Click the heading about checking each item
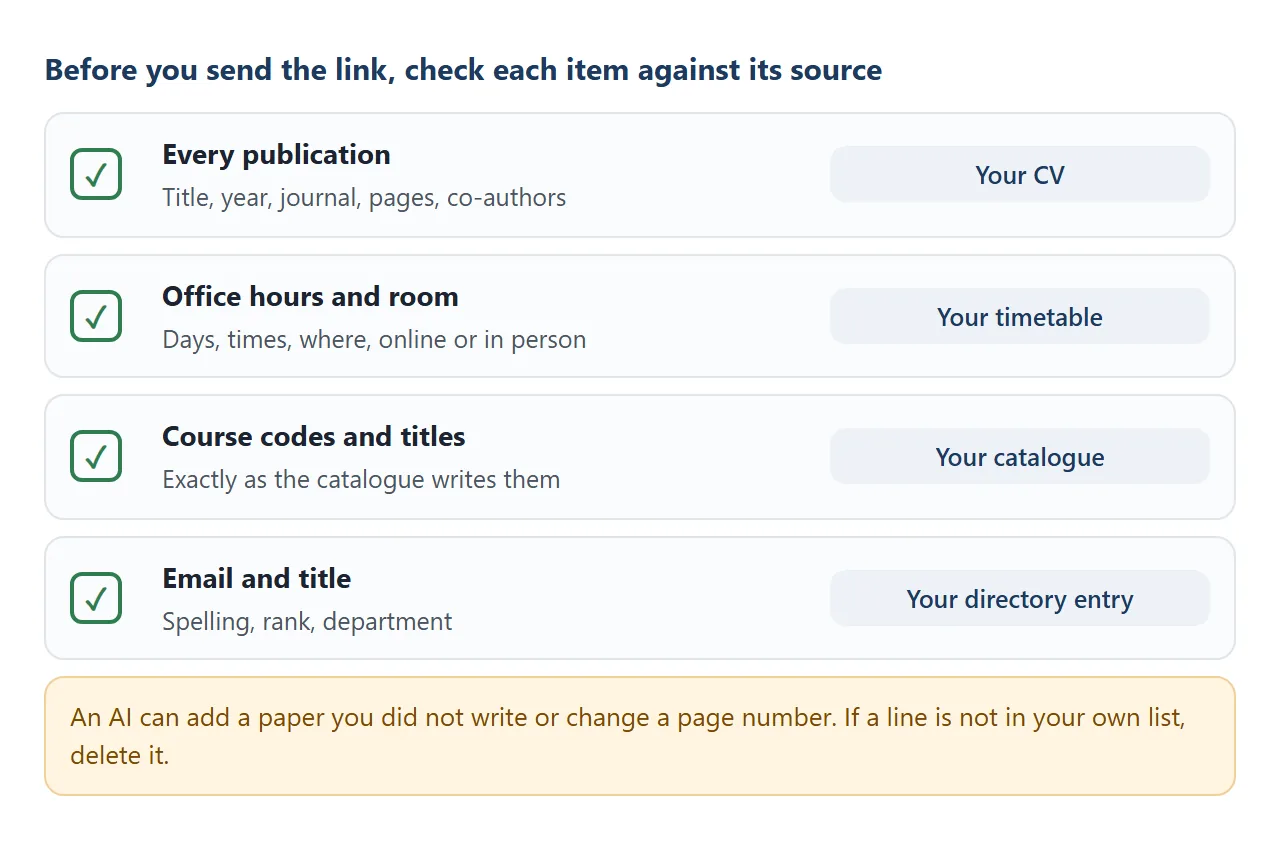1280x848 pixels. (x=463, y=70)
